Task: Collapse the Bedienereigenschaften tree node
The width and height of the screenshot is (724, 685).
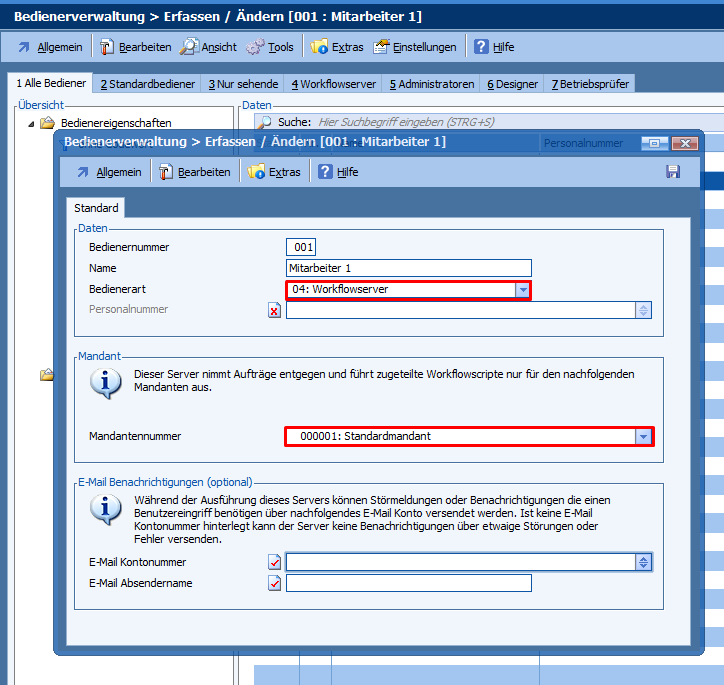Action: coord(31,124)
